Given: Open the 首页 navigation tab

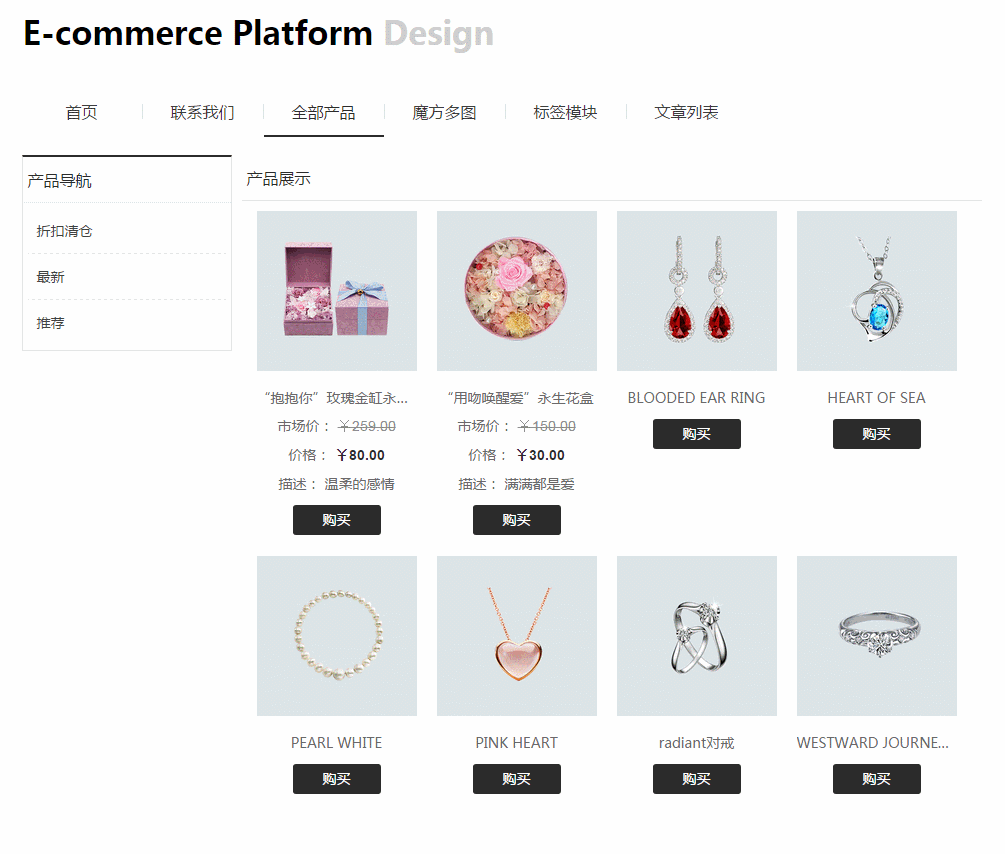Looking at the screenshot, I should (81, 113).
